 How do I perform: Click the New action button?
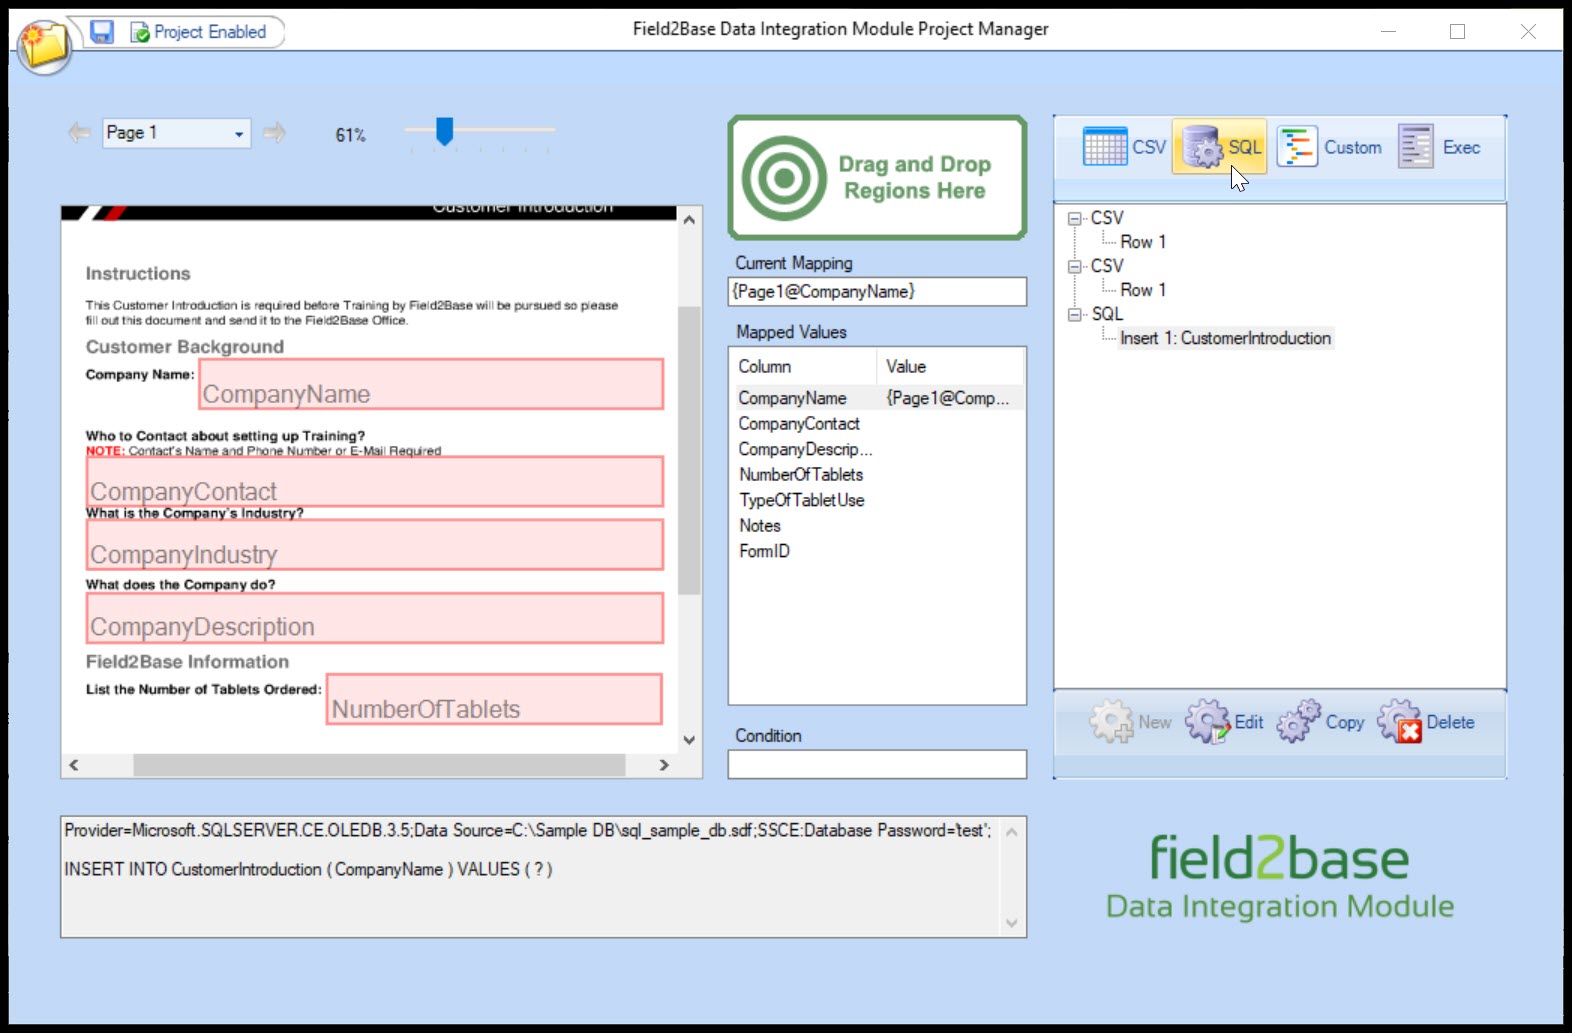click(1131, 722)
